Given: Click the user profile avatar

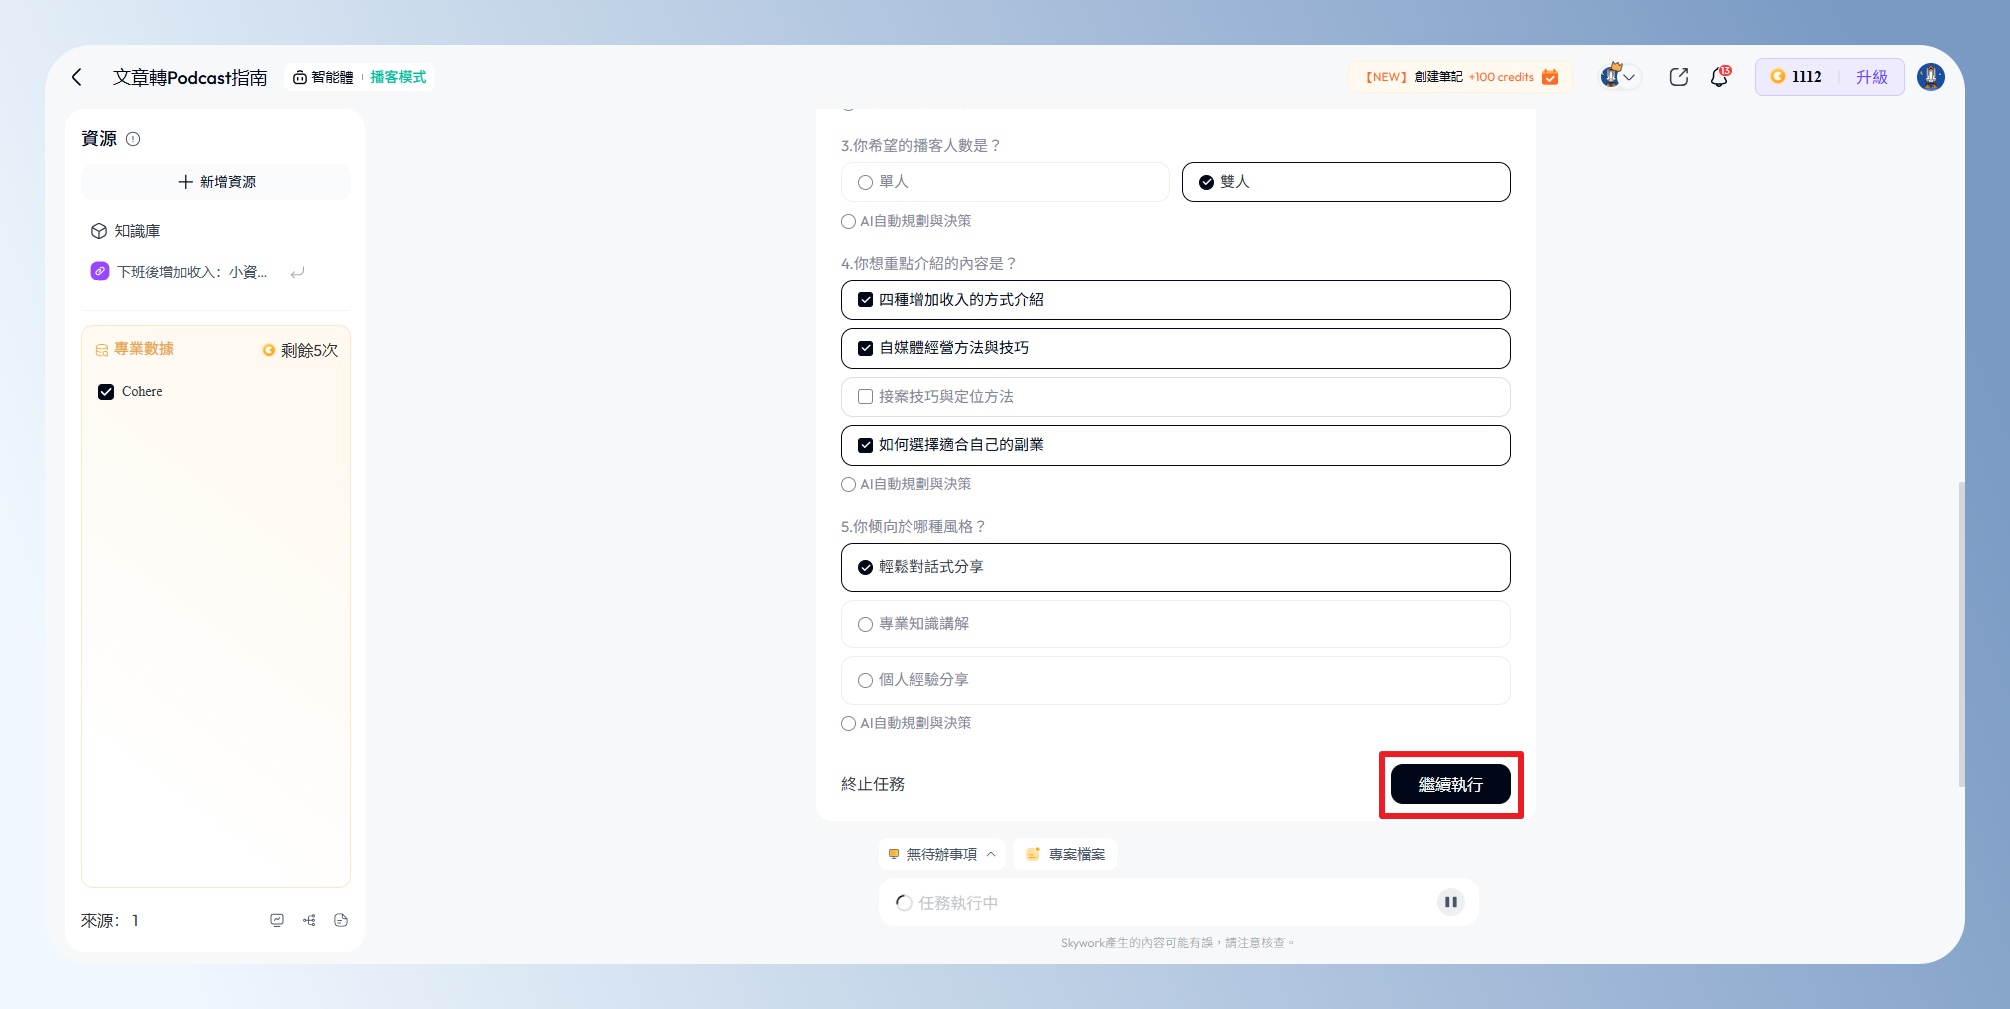Looking at the screenshot, I should click(1930, 77).
